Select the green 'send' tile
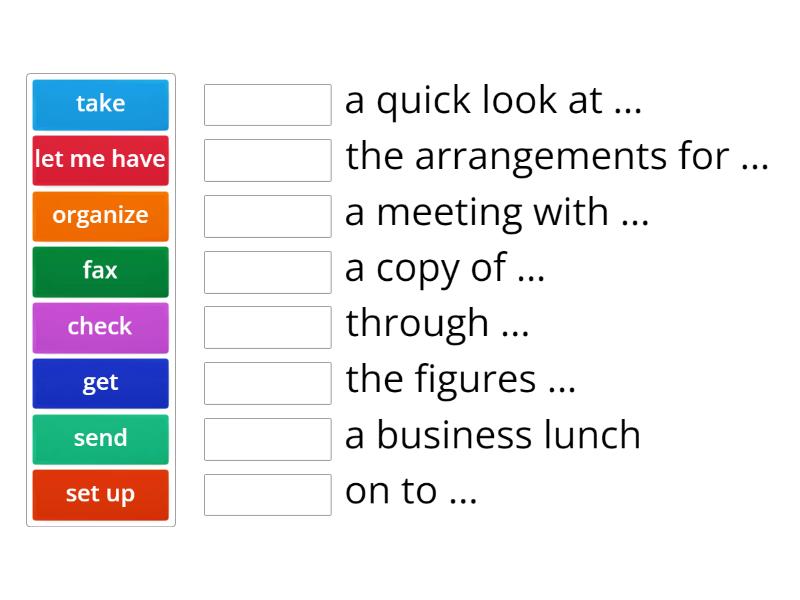The height and width of the screenshot is (600, 800). 100,438
